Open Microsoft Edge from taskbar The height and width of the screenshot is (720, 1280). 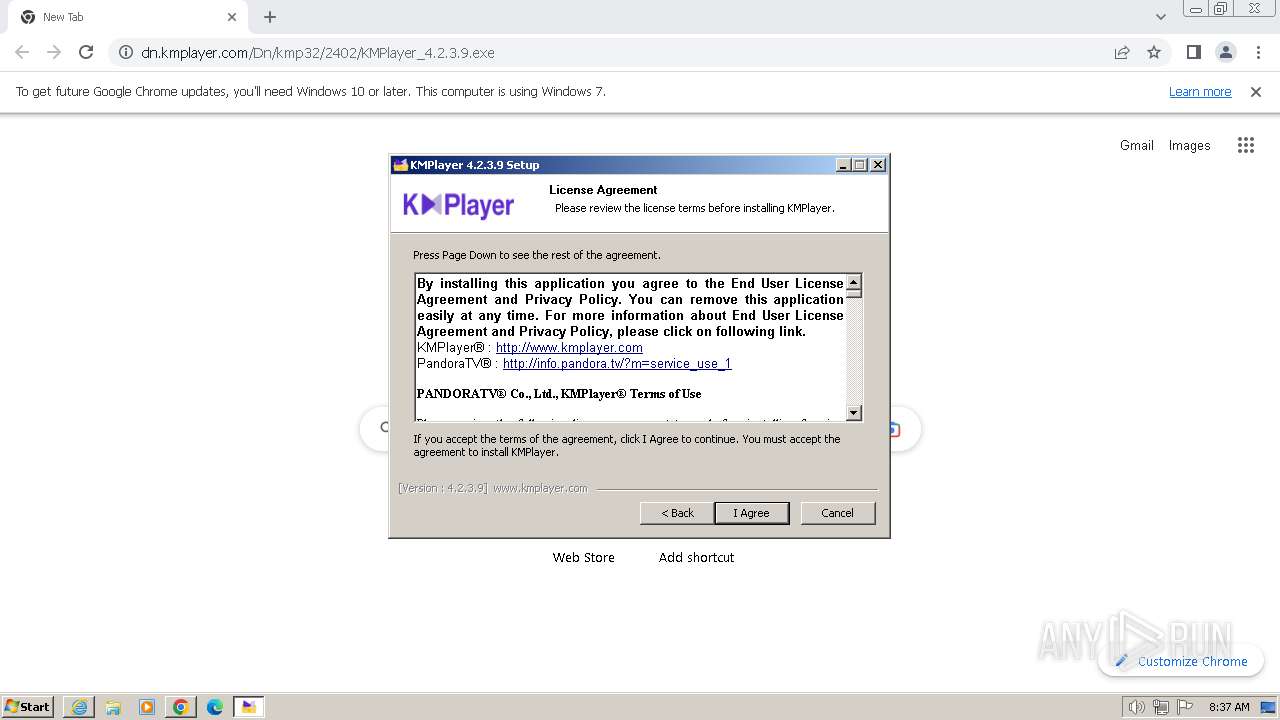pos(215,707)
